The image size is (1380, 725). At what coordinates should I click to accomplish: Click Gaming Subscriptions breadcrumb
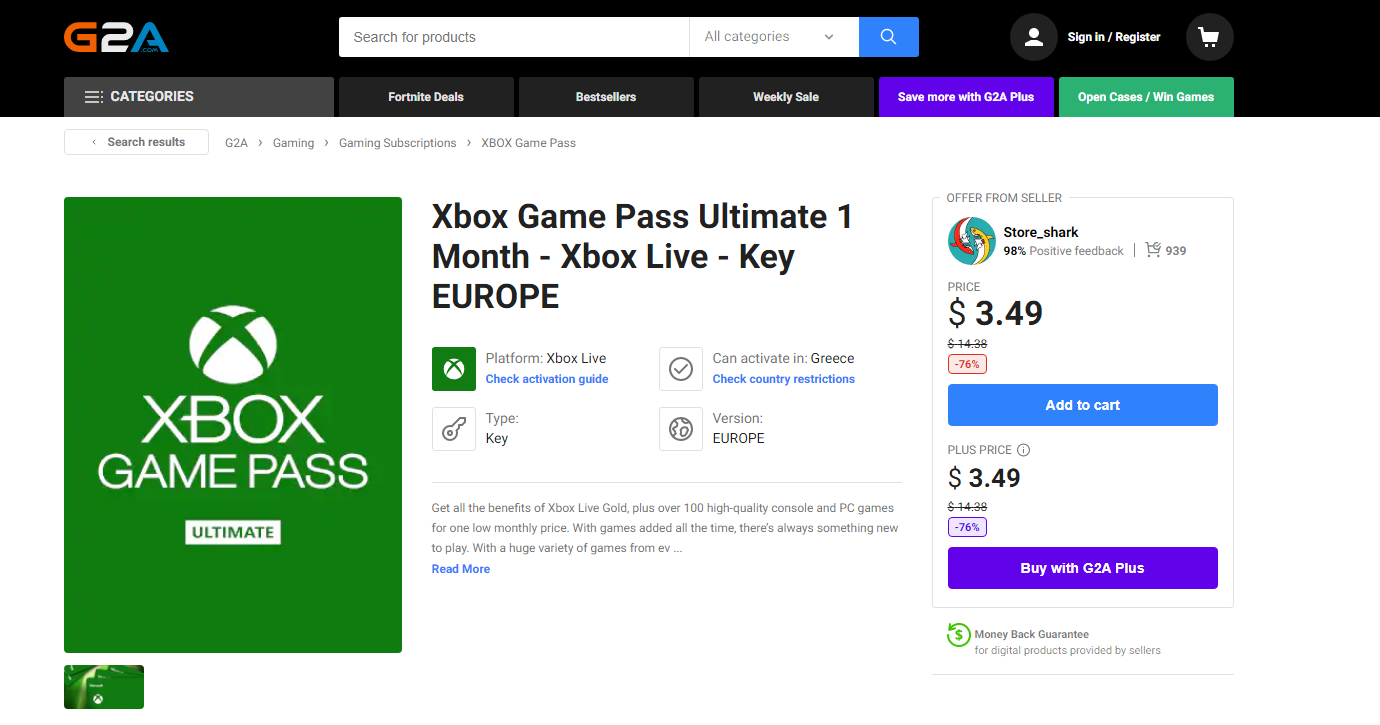(x=398, y=143)
